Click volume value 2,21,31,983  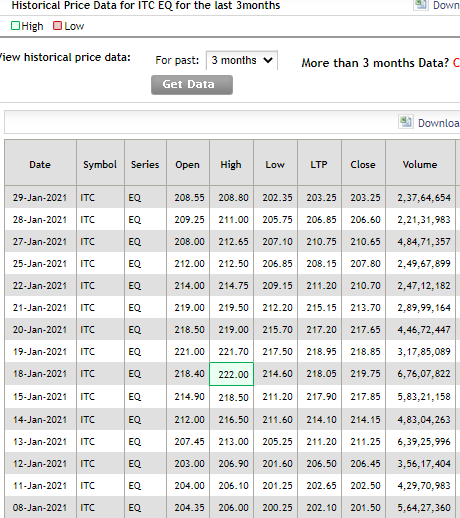(x=424, y=220)
